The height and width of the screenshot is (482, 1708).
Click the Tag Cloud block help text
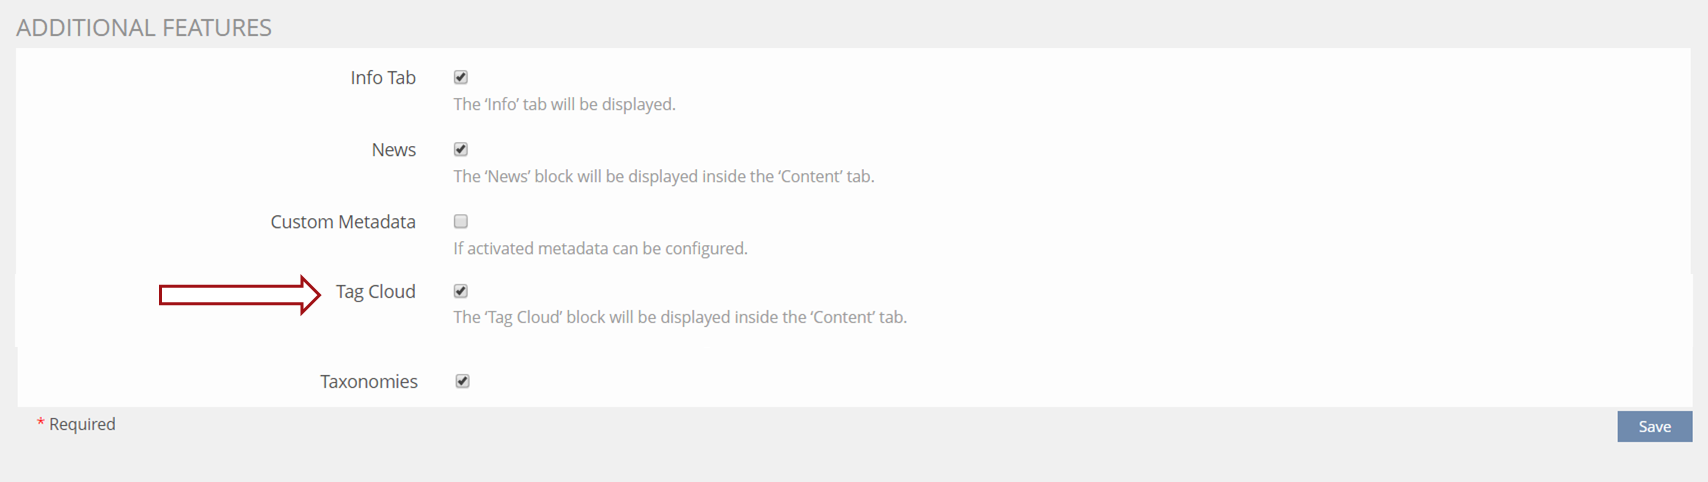coord(680,317)
